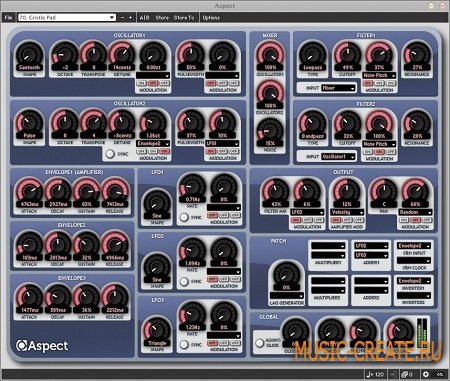Go to previous preset with minus button
450x381 pixels.
pos(122,18)
